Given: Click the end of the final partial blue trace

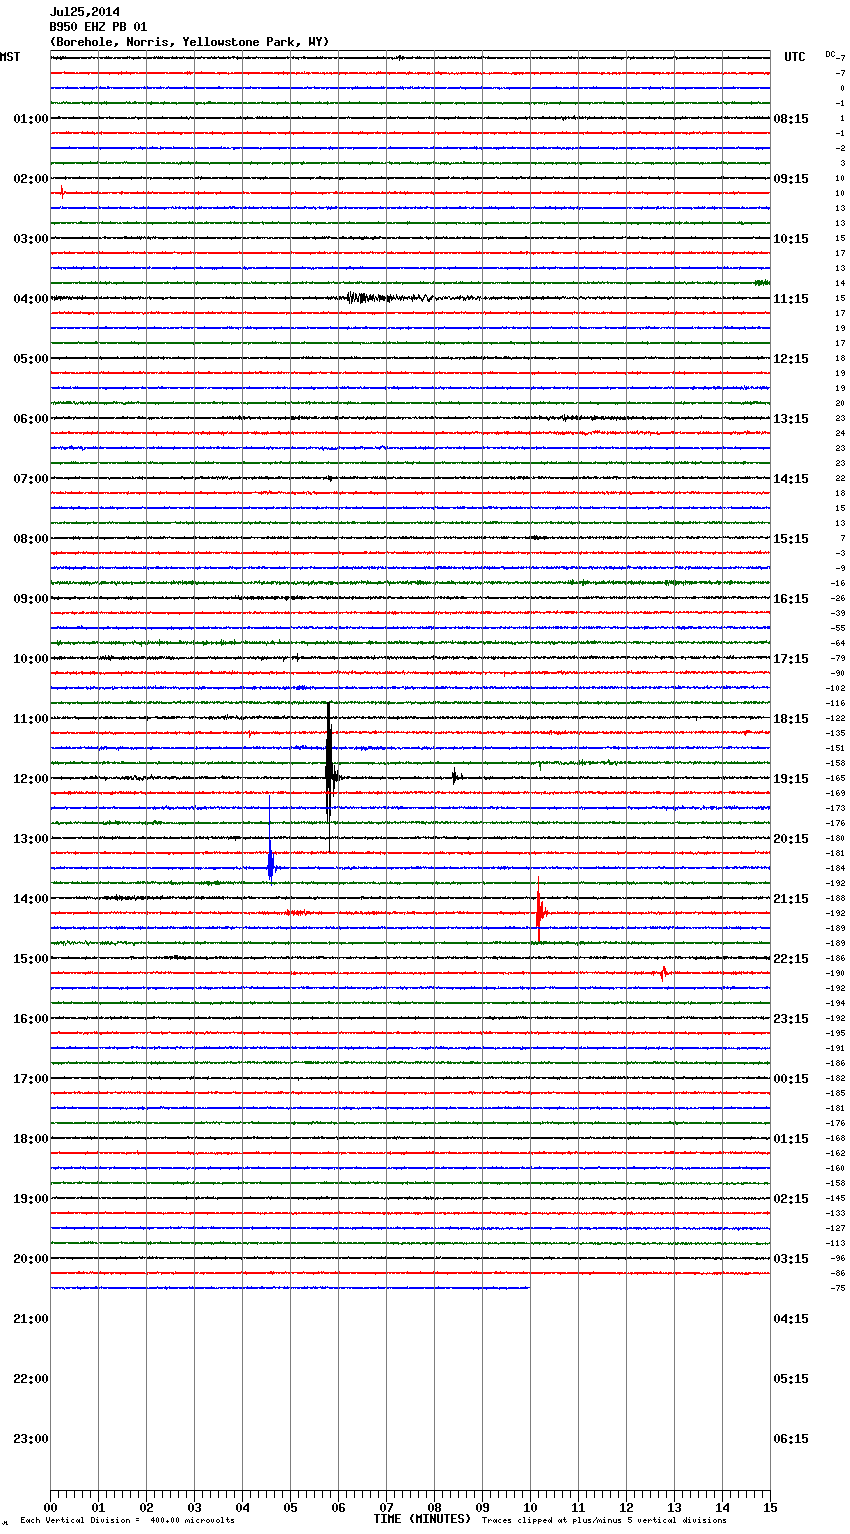Looking at the screenshot, I should (528, 1288).
